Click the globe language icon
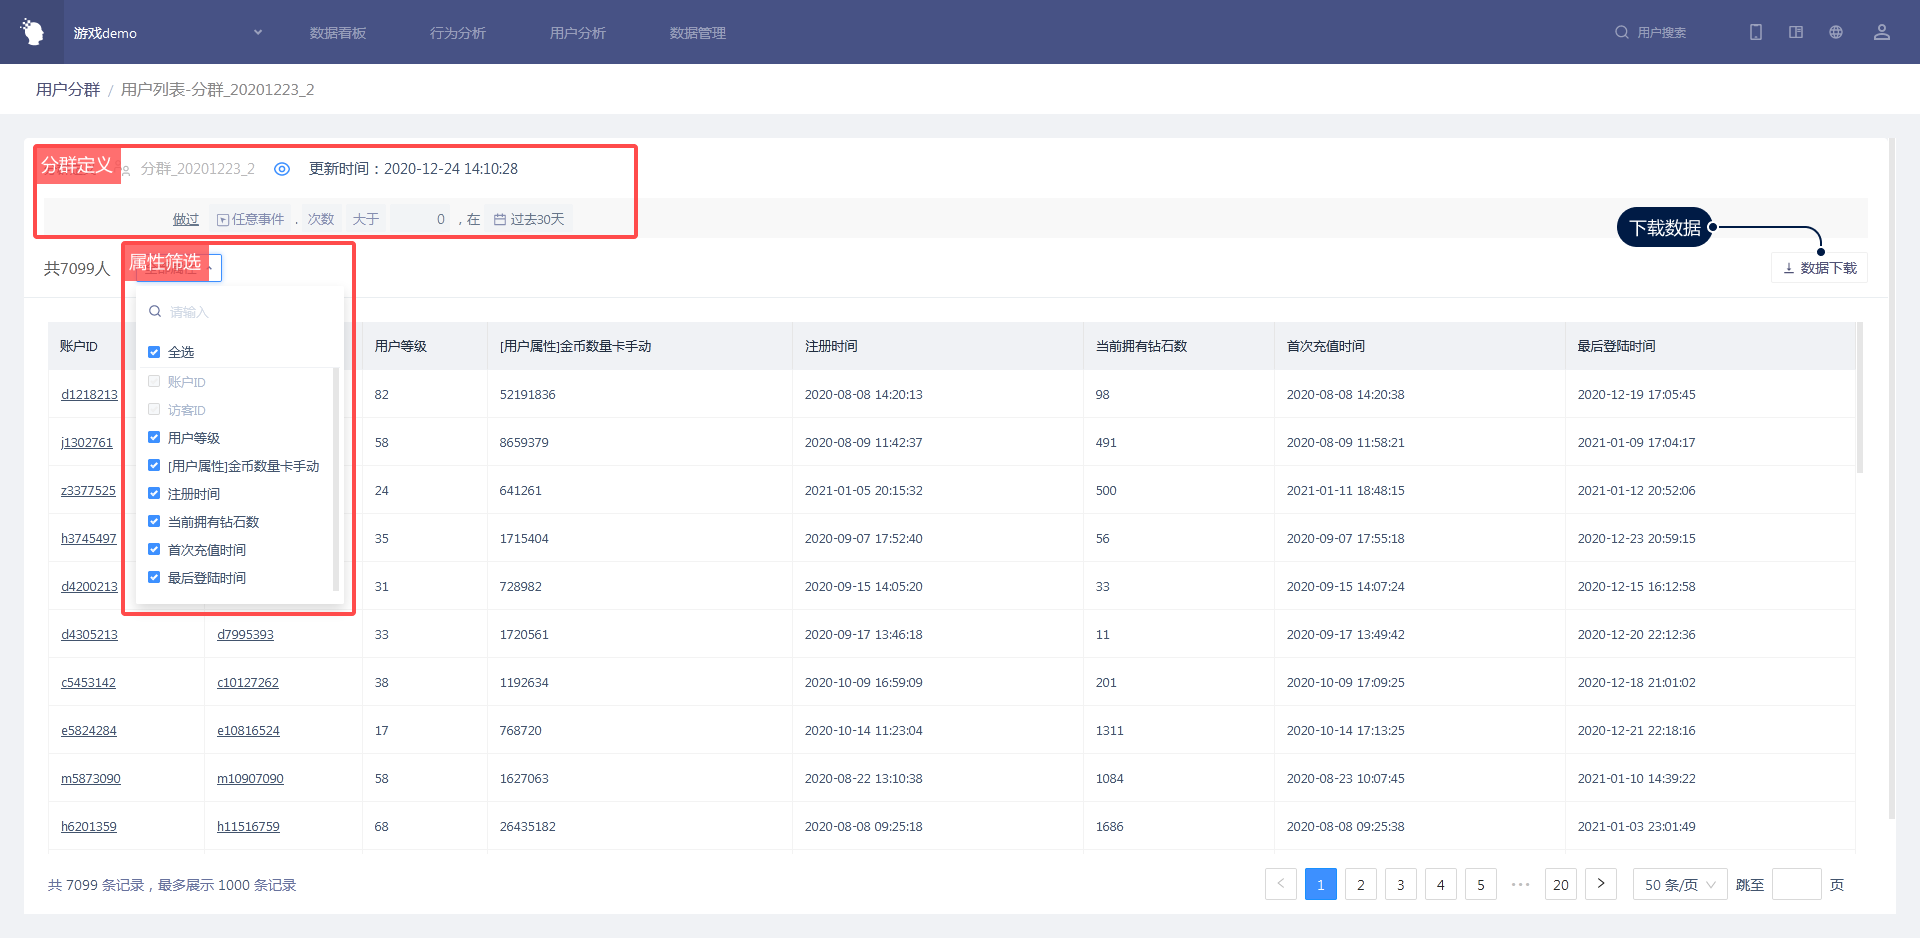This screenshot has width=1920, height=938. click(x=1836, y=32)
